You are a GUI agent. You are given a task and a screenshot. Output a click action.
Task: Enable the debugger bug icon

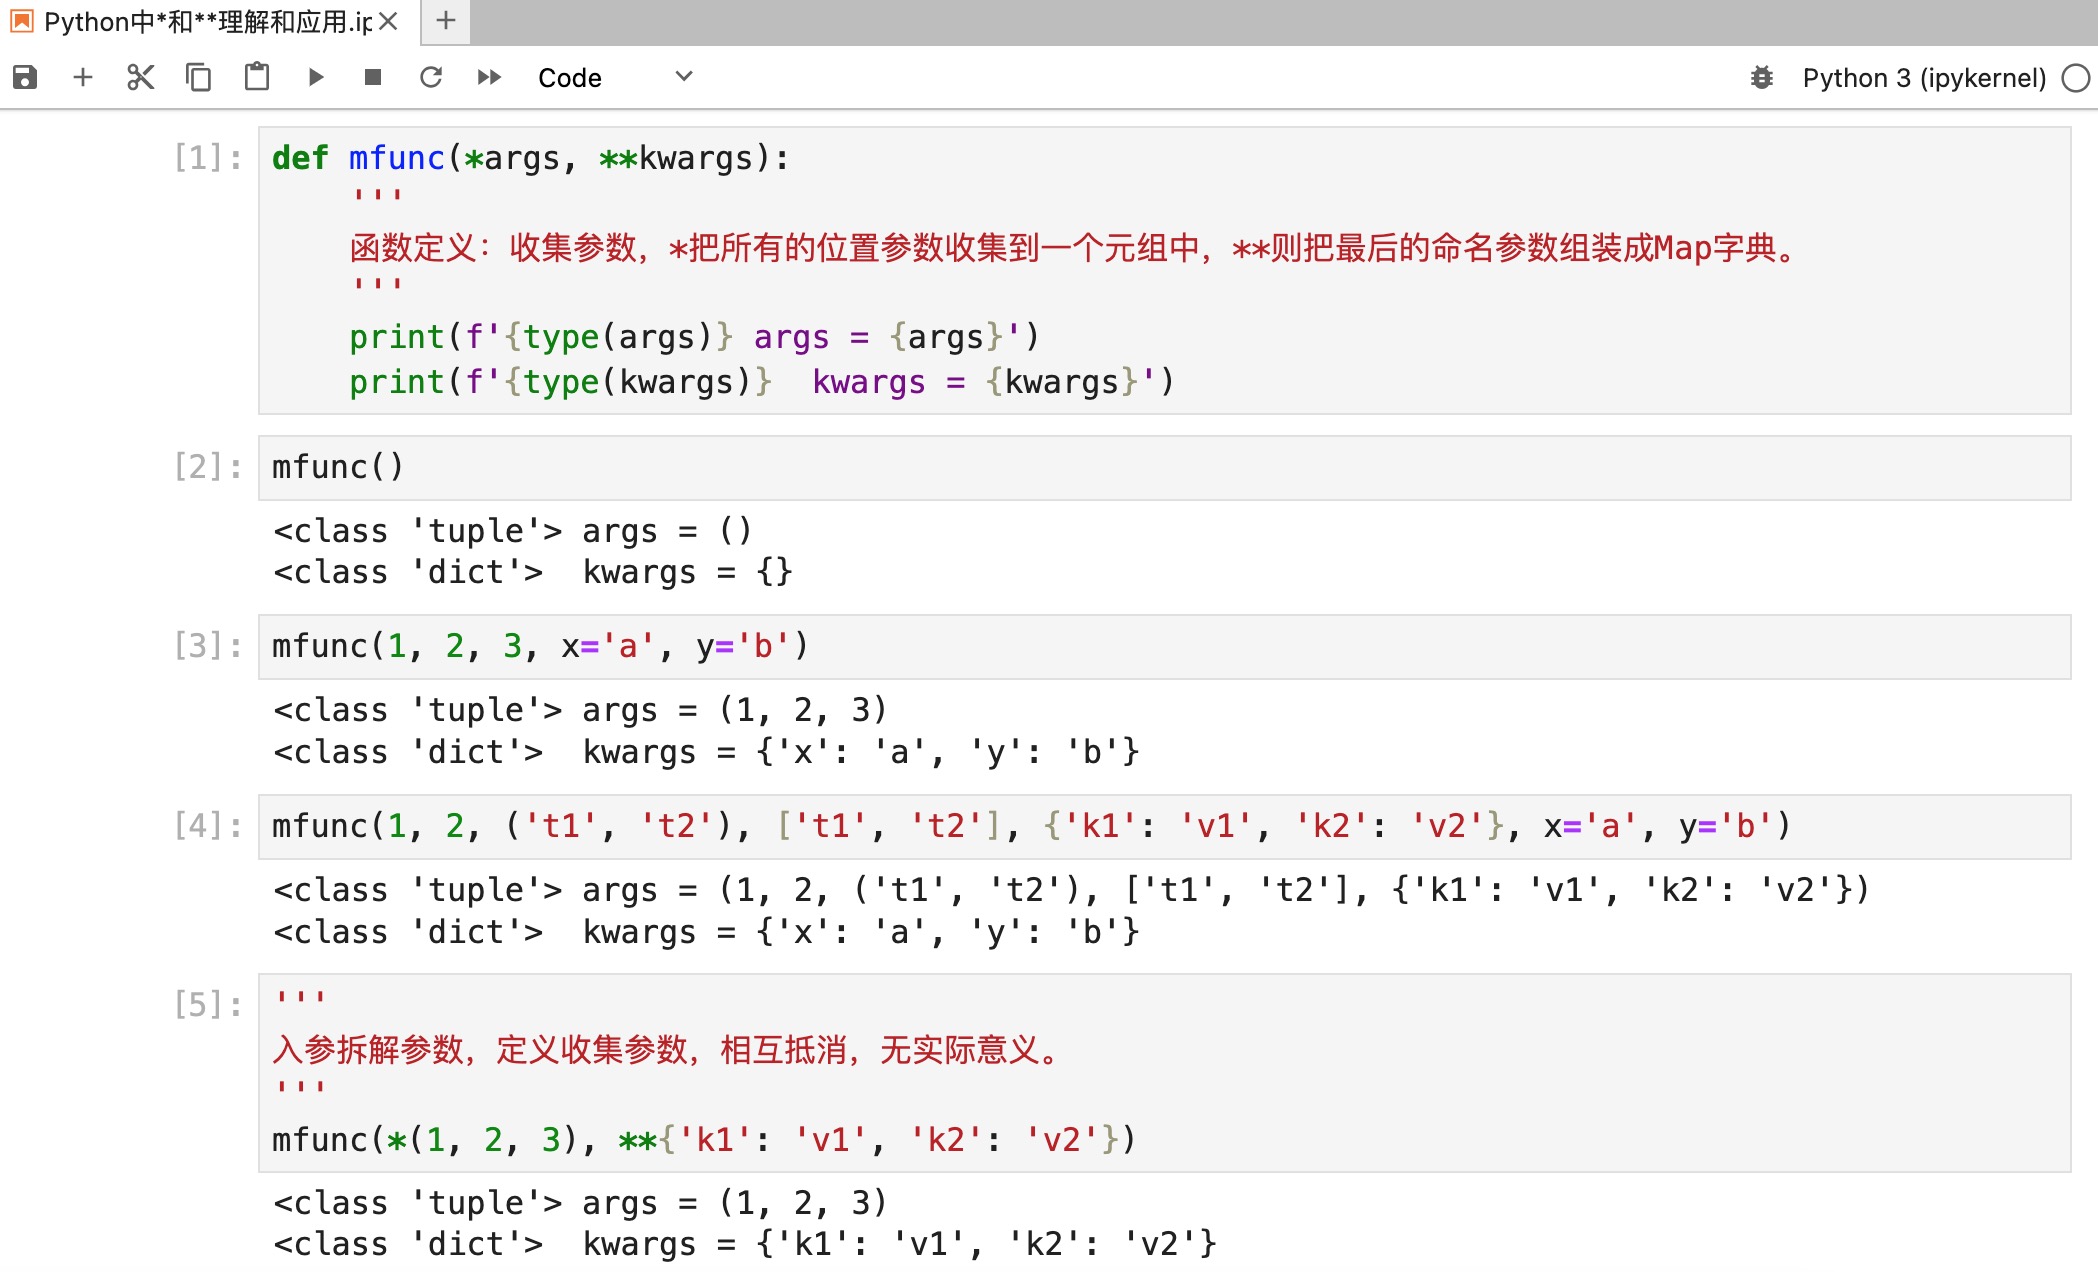click(x=1762, y=77)
